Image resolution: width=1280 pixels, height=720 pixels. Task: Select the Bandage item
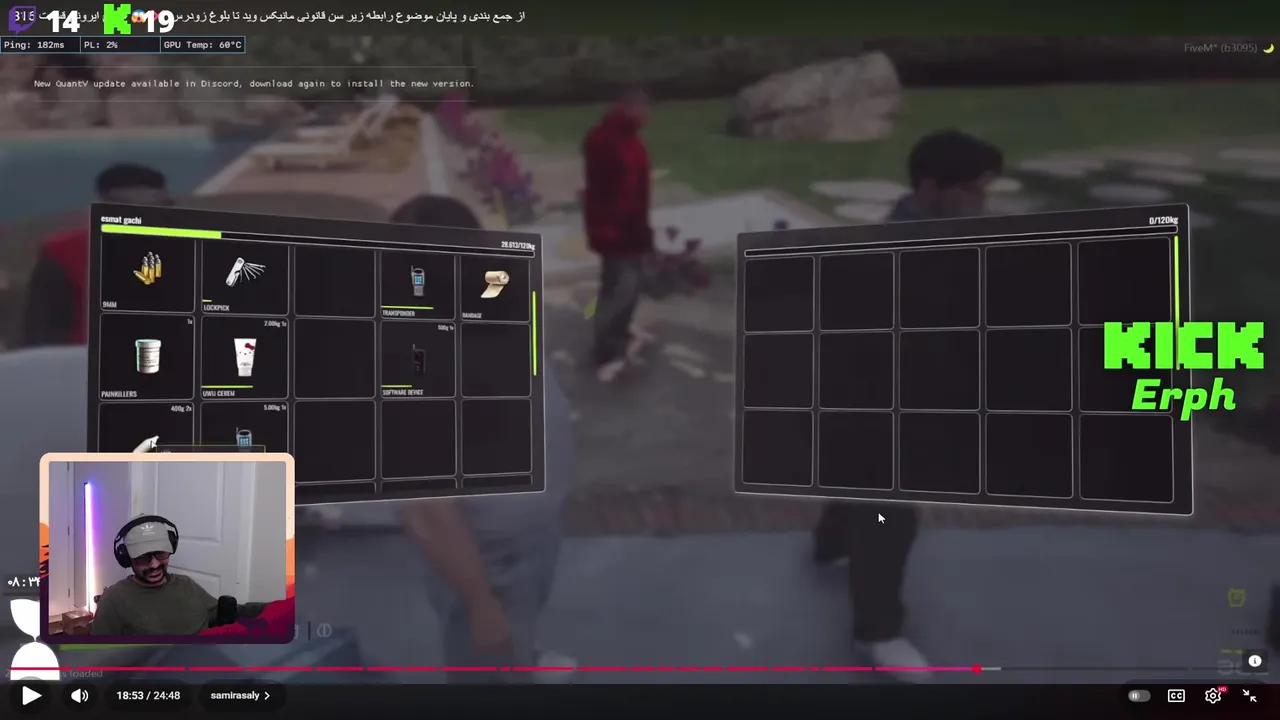tap(495, 289)
